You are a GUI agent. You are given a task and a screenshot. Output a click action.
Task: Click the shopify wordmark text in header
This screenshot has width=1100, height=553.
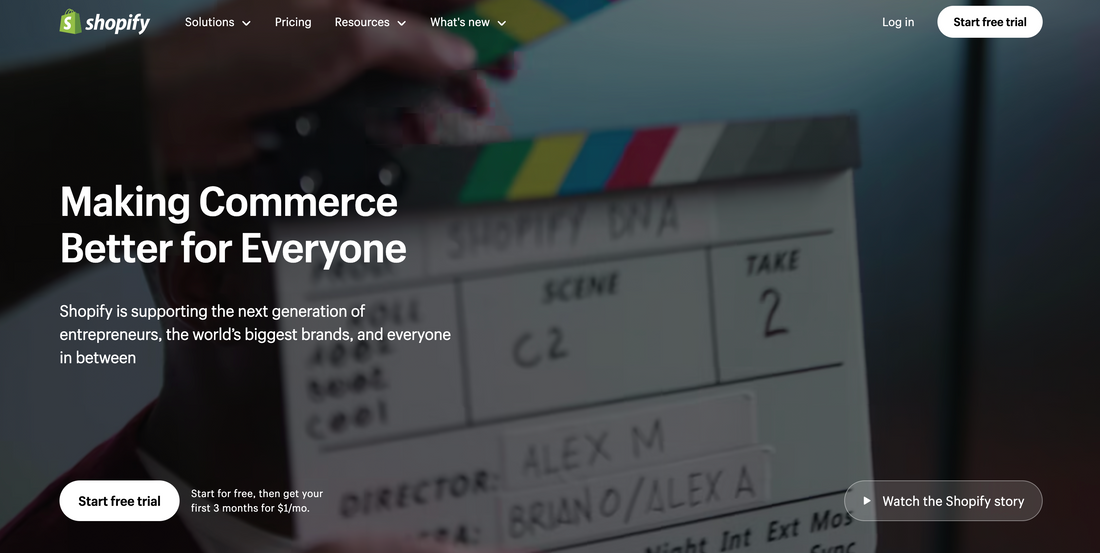117,23
